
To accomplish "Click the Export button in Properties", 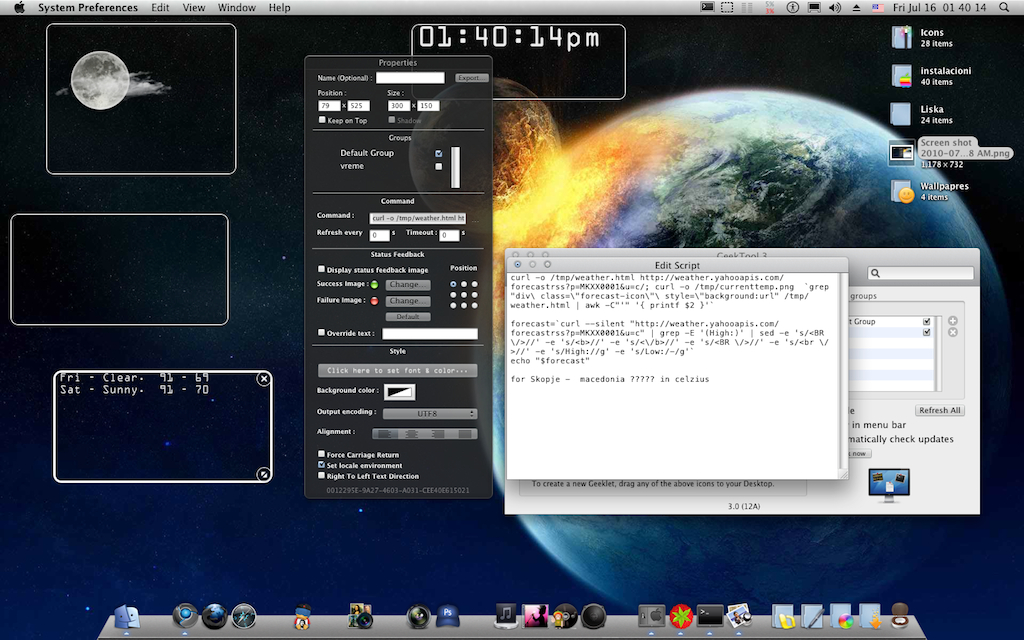I will [x=470, y=78].
